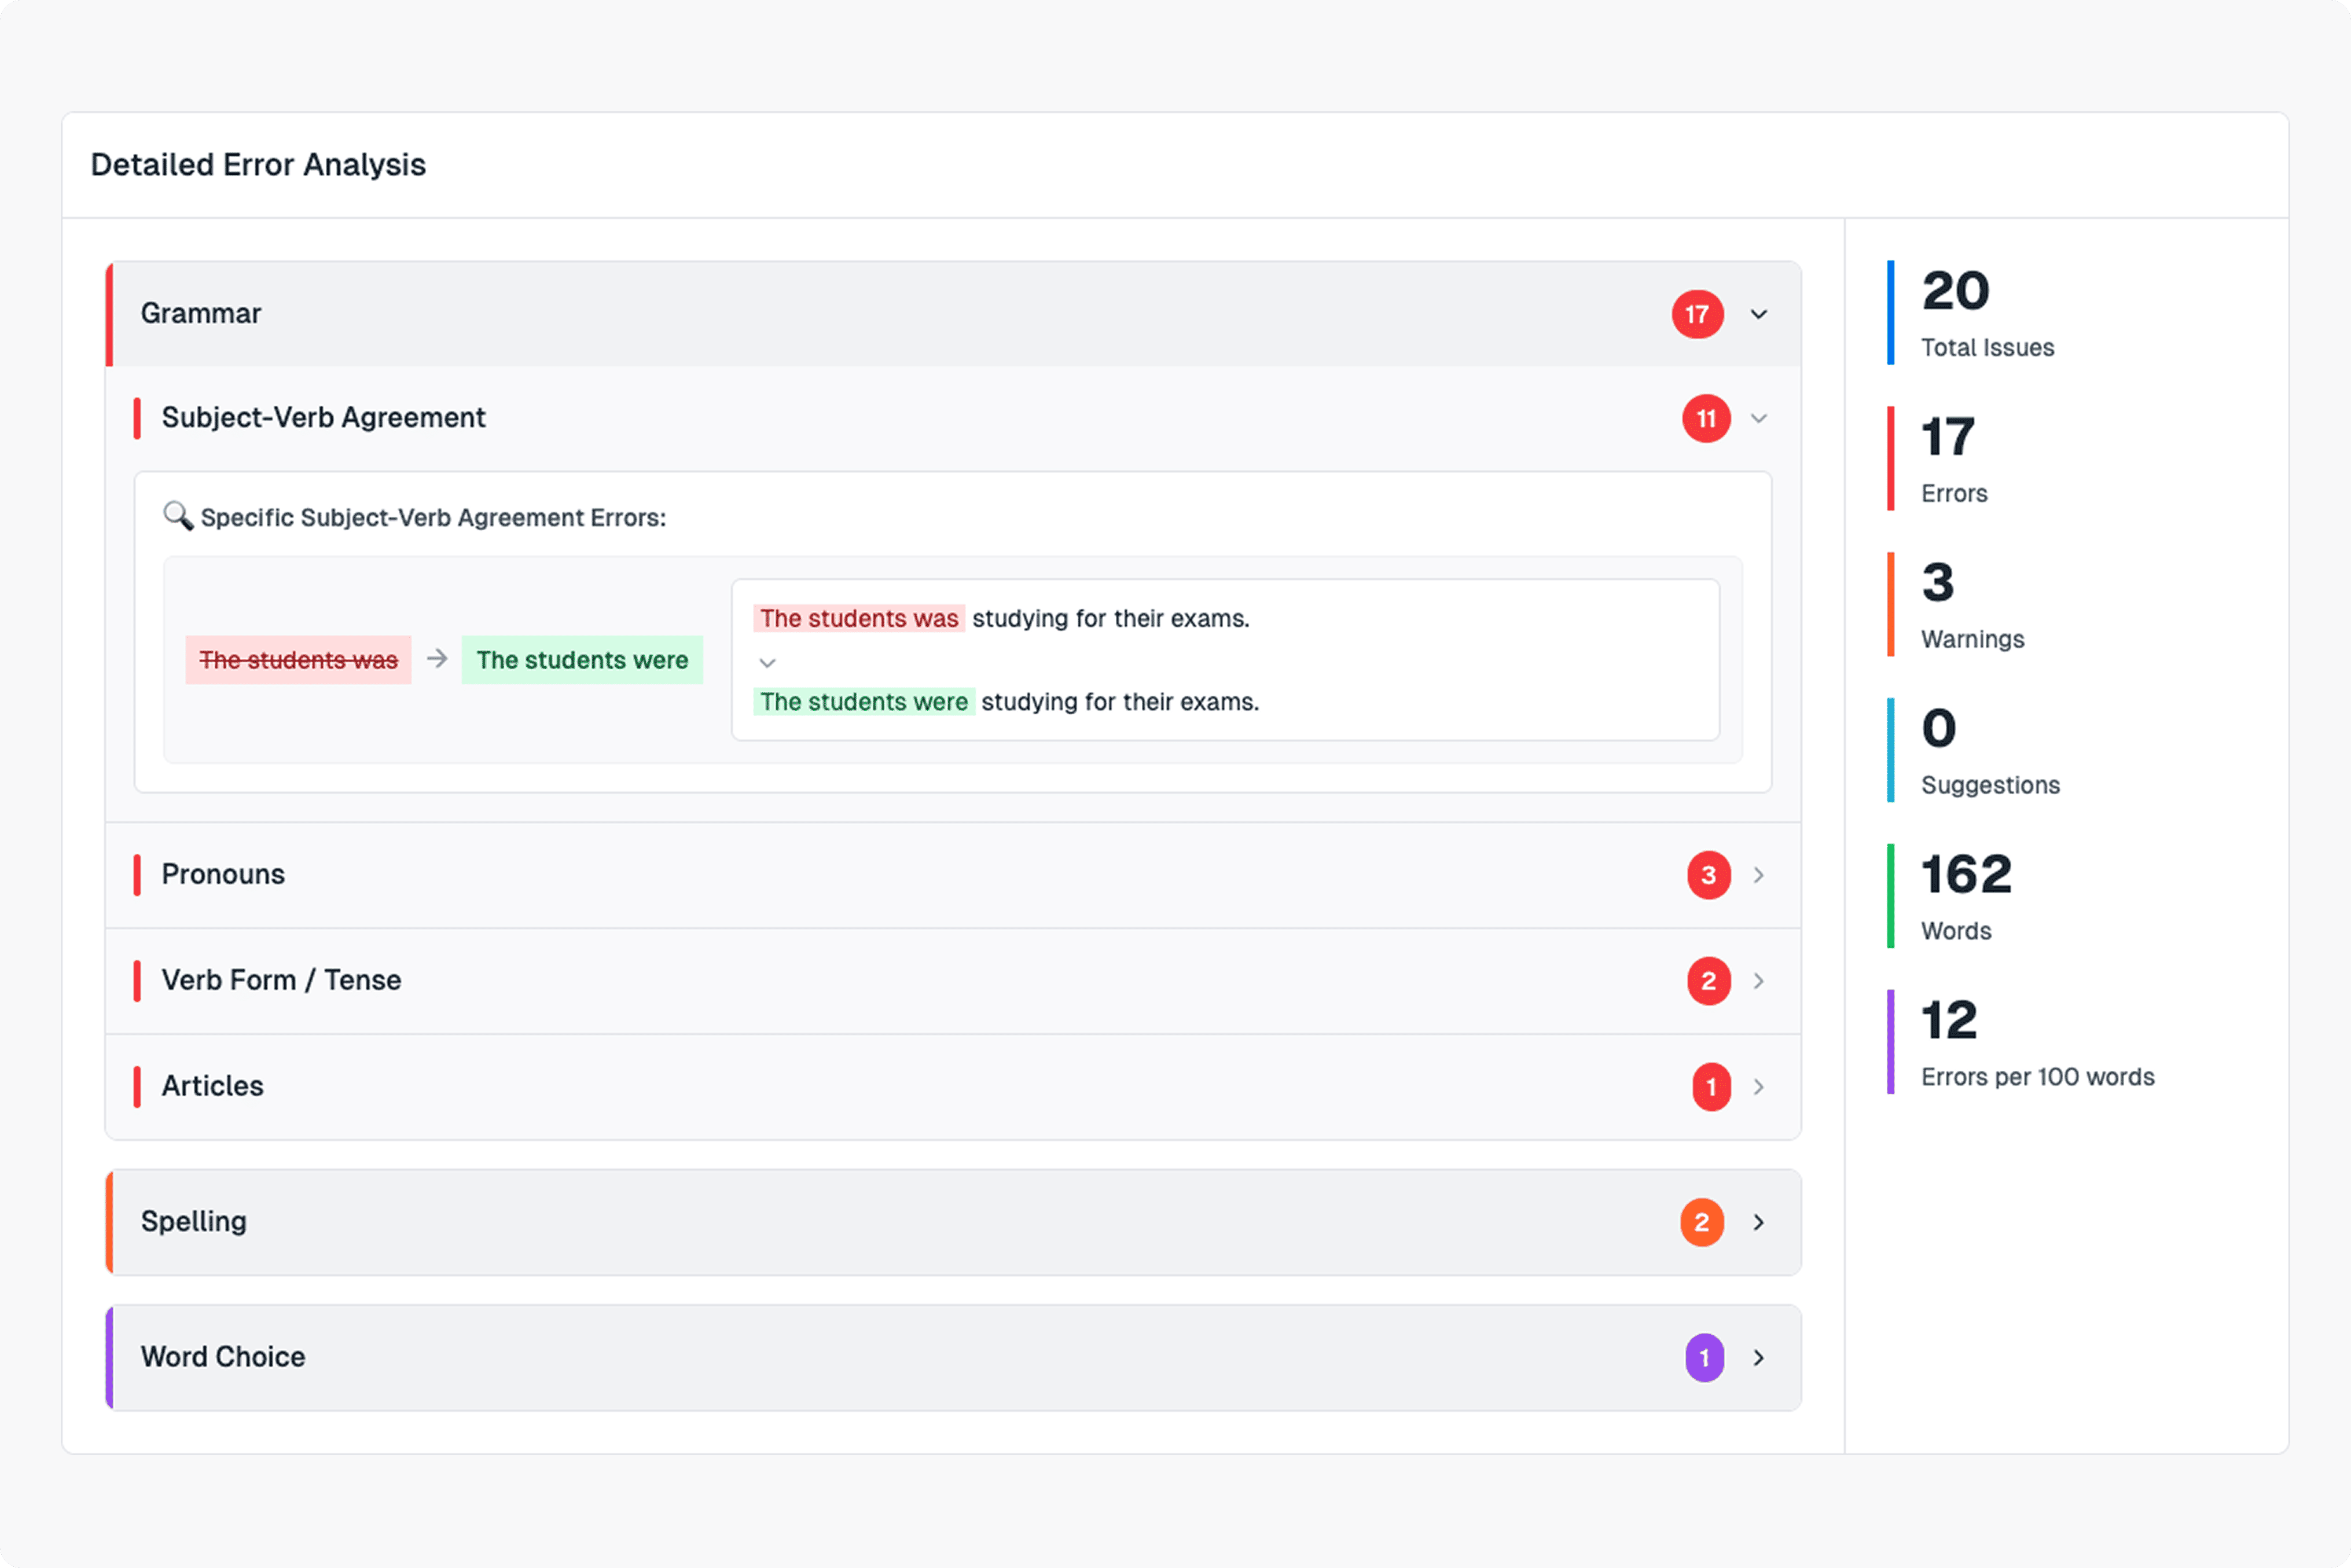
Task: Click small chevron between example sentences
Action: point(767,662)
